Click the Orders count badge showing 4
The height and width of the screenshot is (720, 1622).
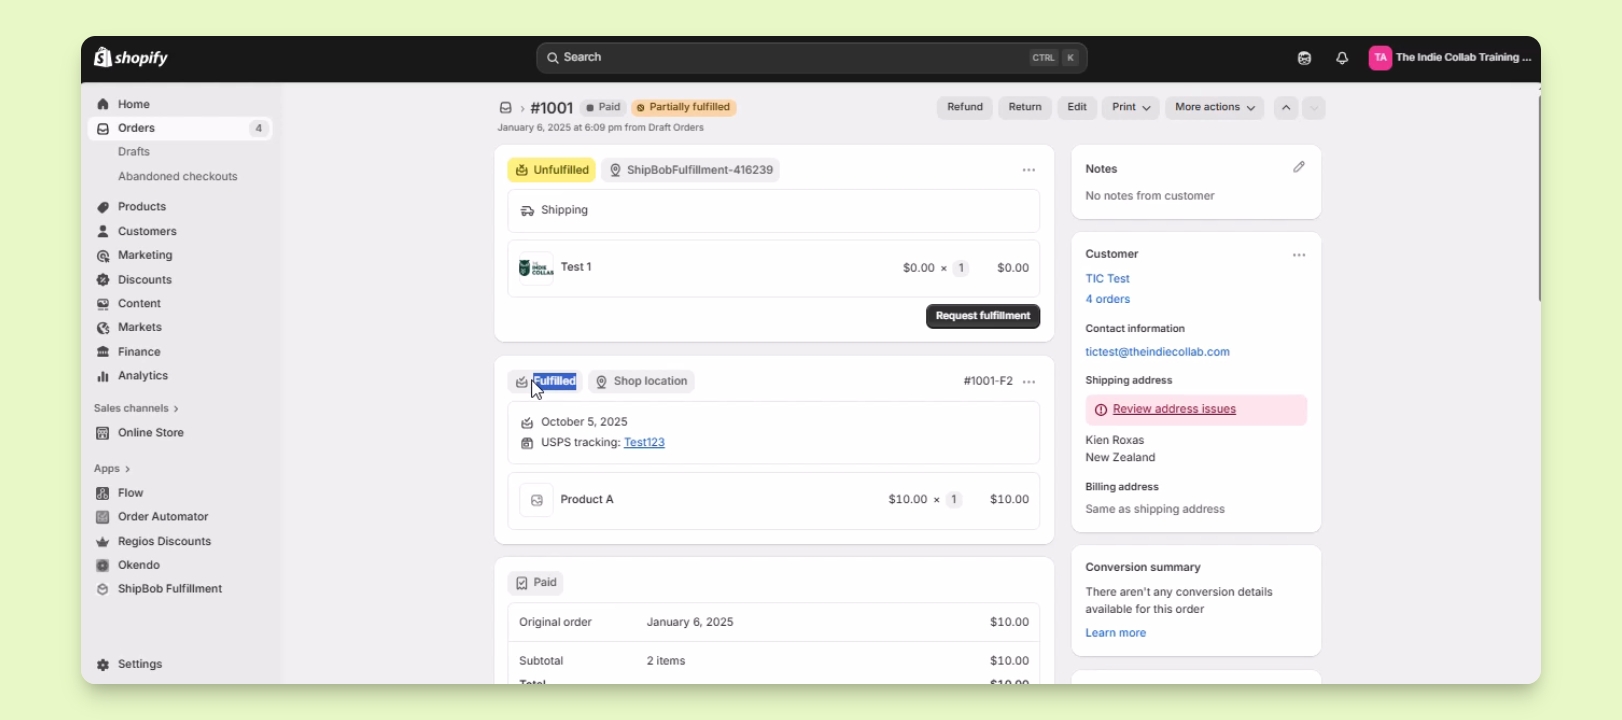coord(259,128)
